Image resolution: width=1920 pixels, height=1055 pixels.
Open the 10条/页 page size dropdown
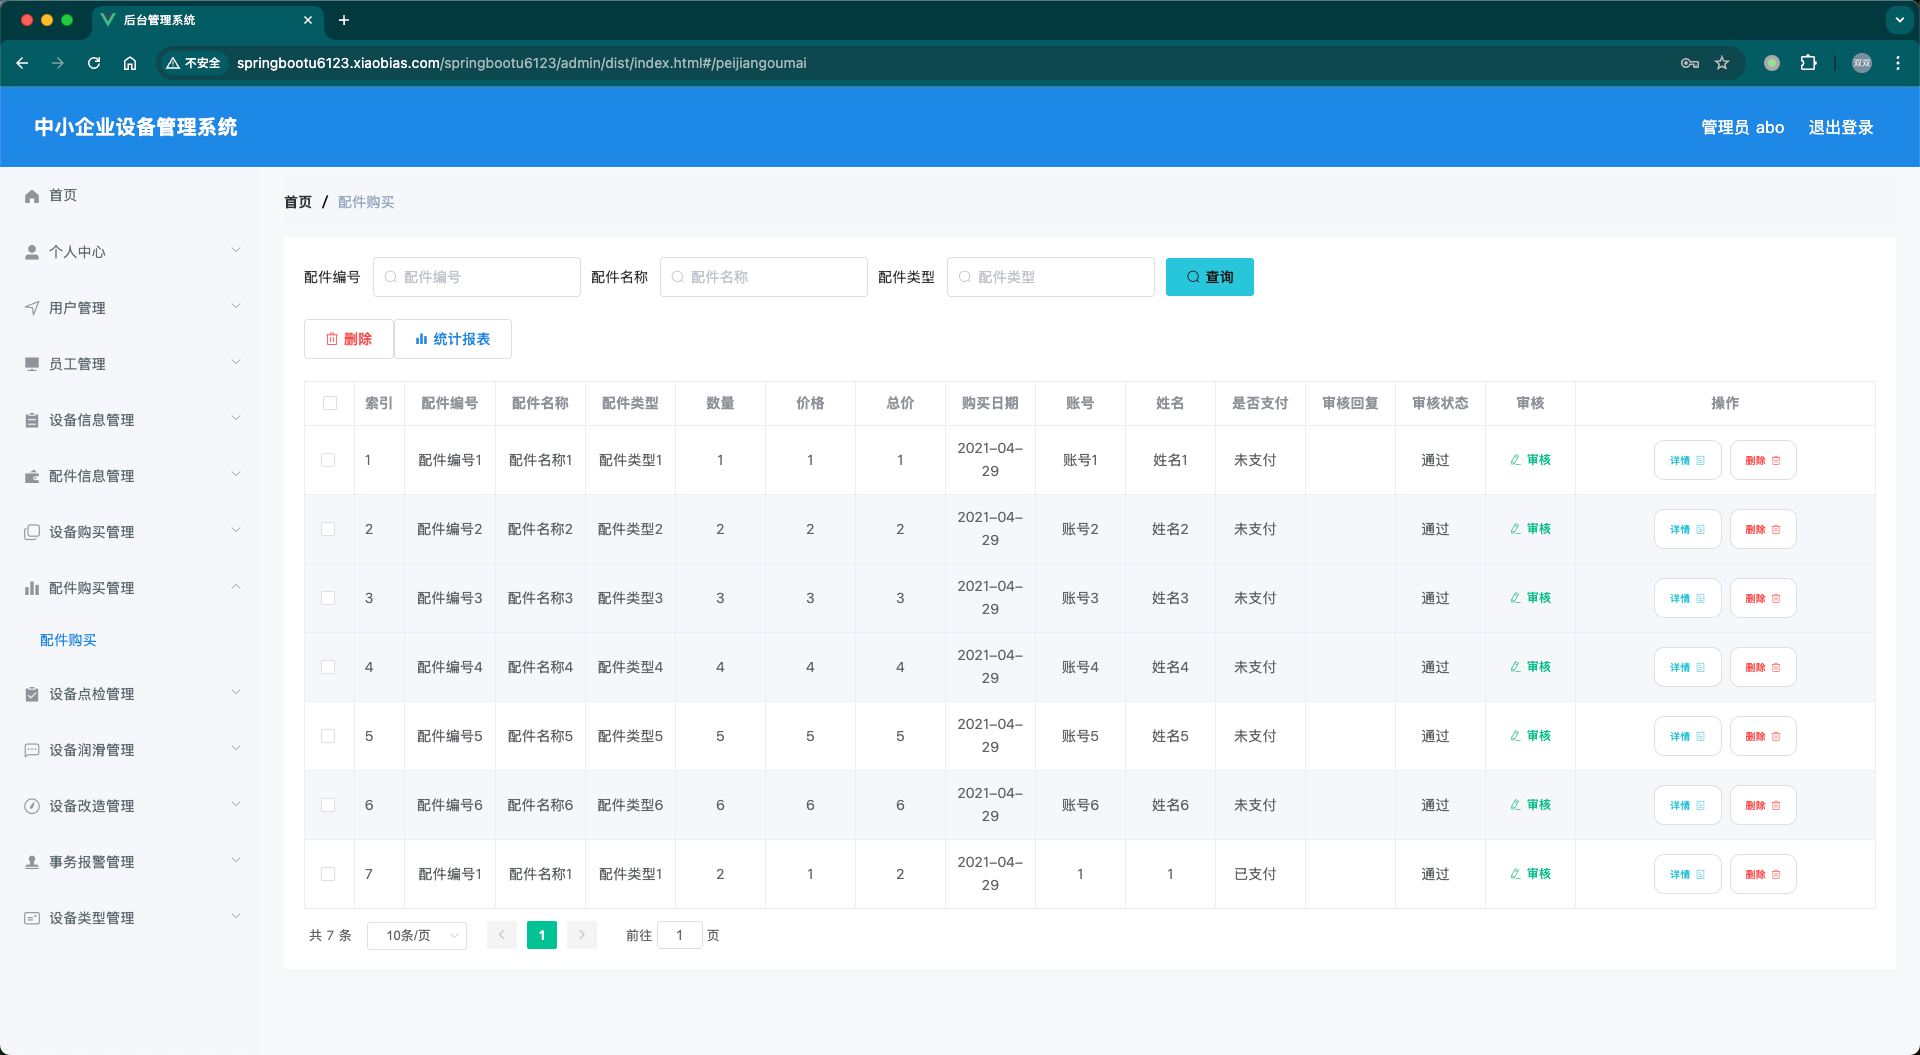(x=417, y=936)
